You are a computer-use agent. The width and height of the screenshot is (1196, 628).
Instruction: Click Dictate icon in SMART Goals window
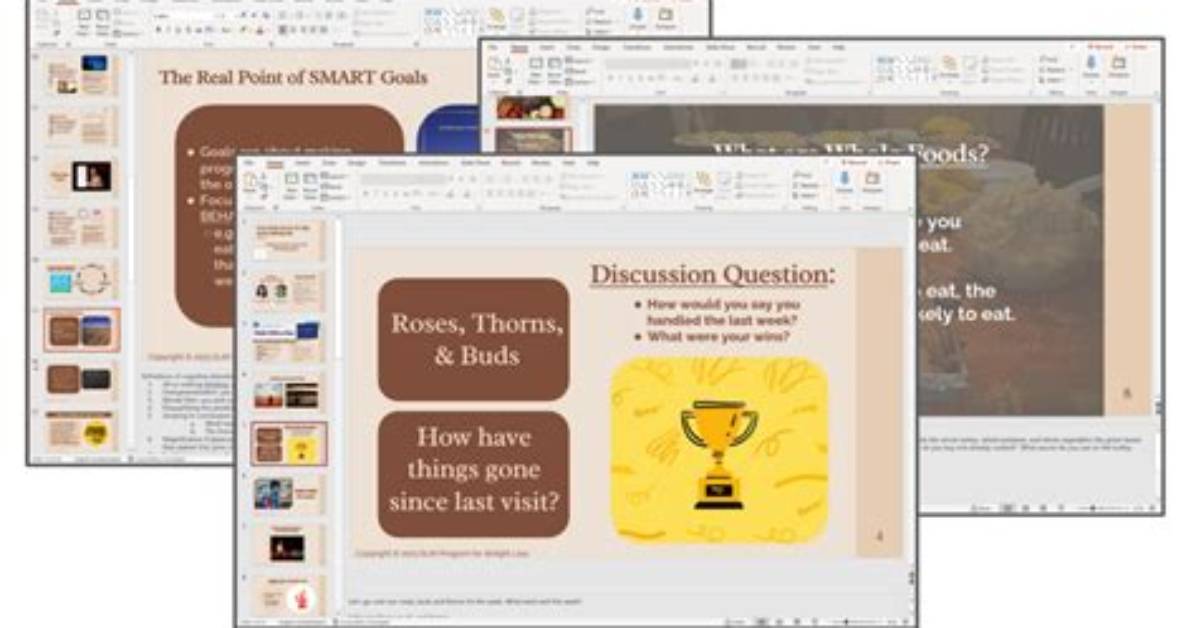coord(638,17)
